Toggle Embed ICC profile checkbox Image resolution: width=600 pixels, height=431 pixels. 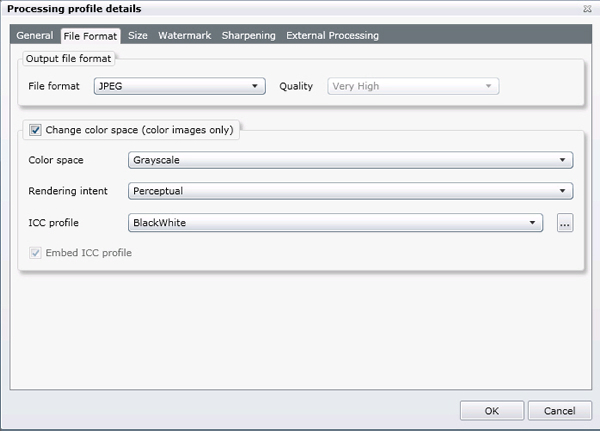[36, 253]
